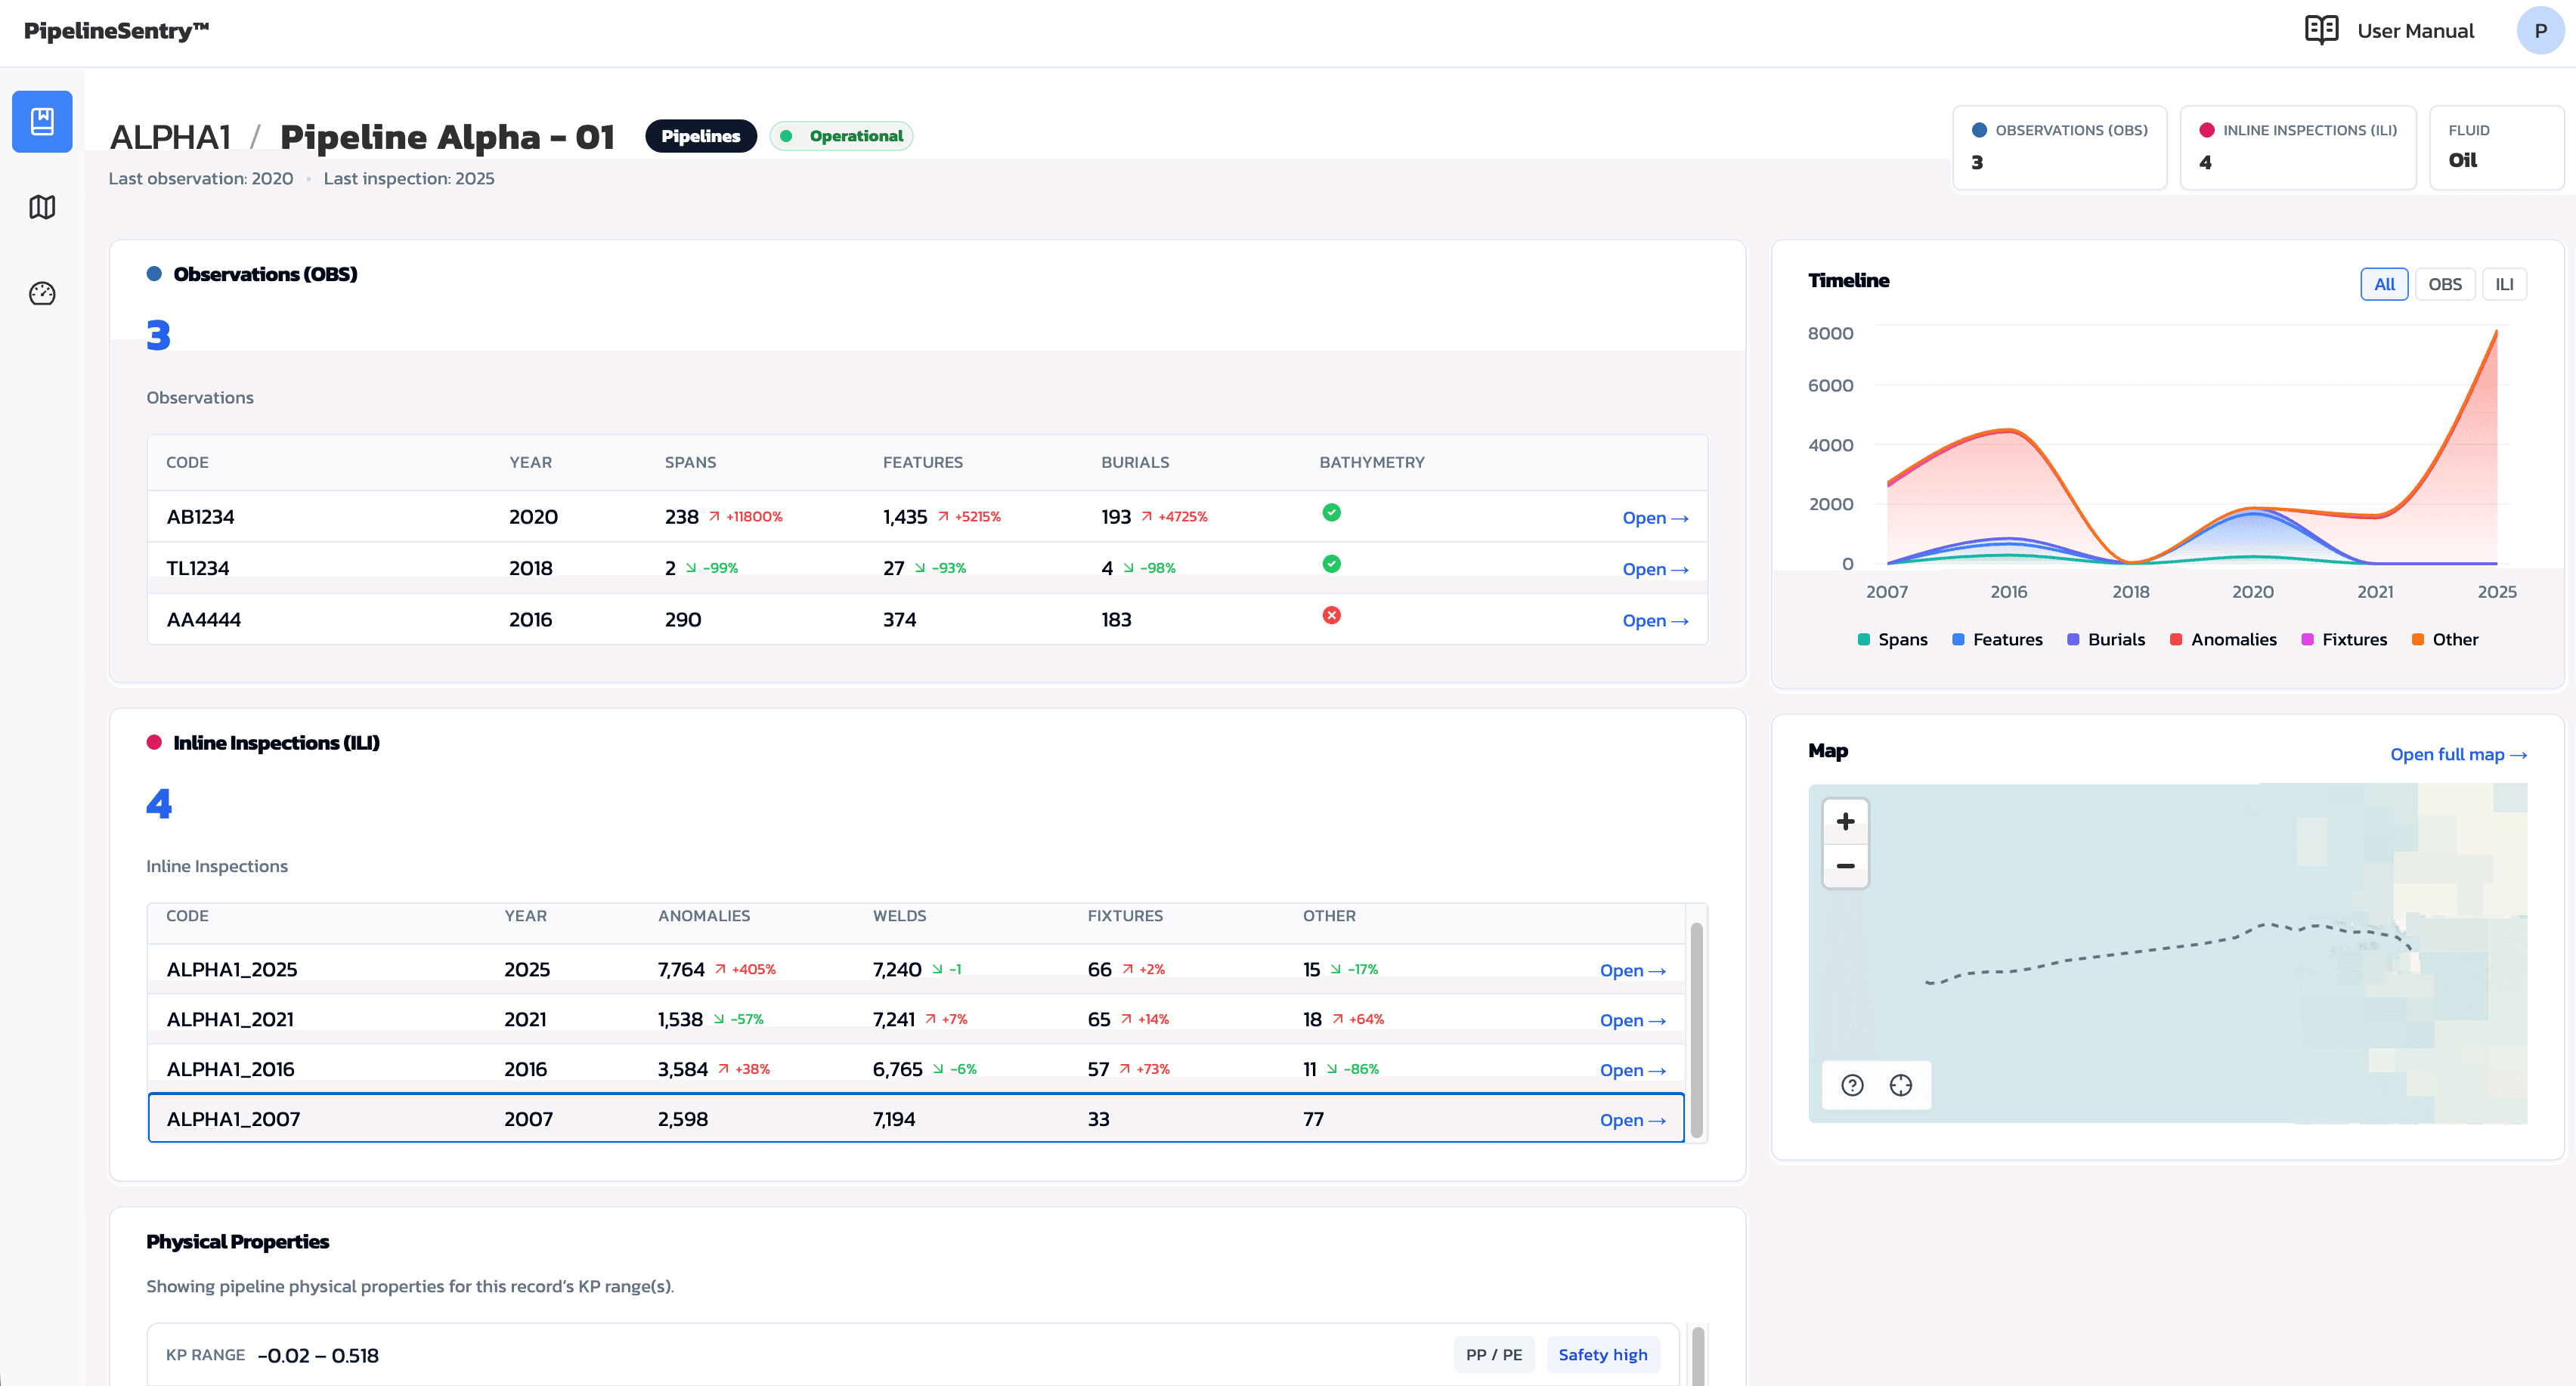Select the gauge dashboard icon in the sidebar
The width and height of the screenshot is (2576, 1386).
point(42,293)
